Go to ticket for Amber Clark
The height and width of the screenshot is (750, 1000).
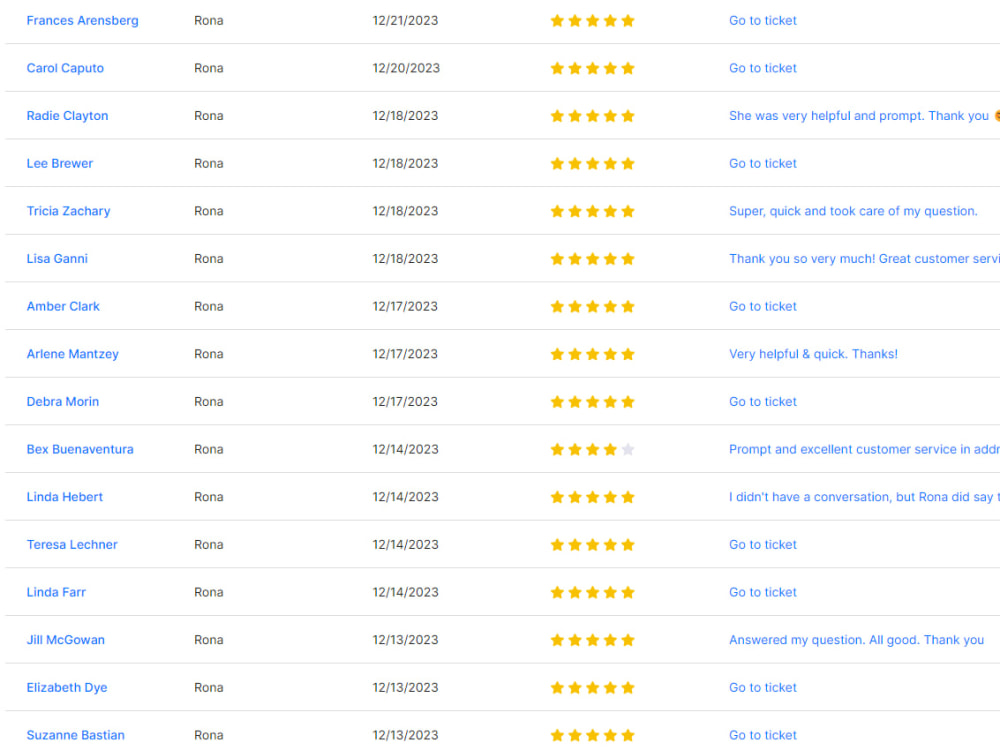click(763, 306)
